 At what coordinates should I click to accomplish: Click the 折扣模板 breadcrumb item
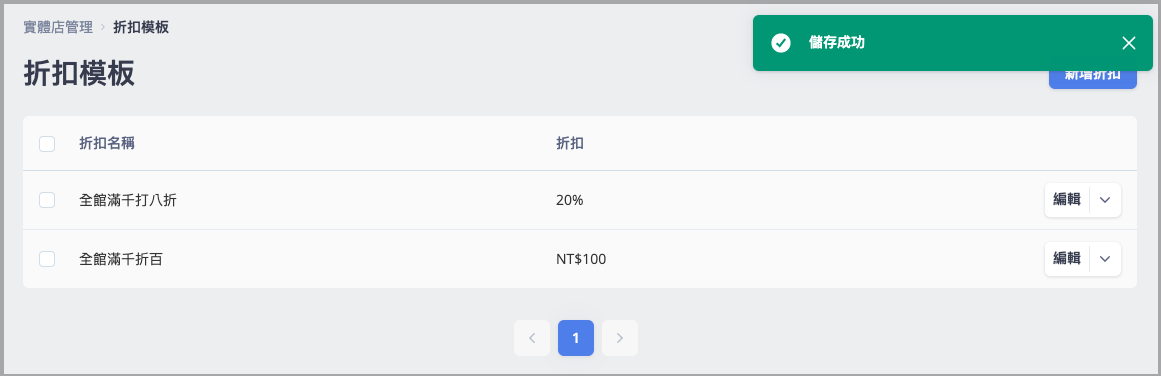141,27
